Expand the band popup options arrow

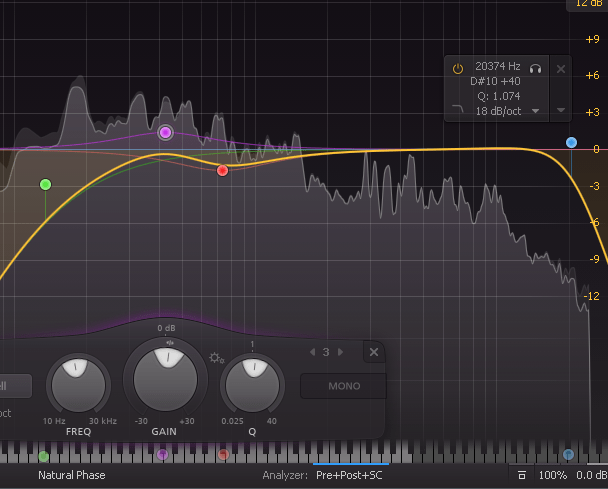(x=561, y=110)
